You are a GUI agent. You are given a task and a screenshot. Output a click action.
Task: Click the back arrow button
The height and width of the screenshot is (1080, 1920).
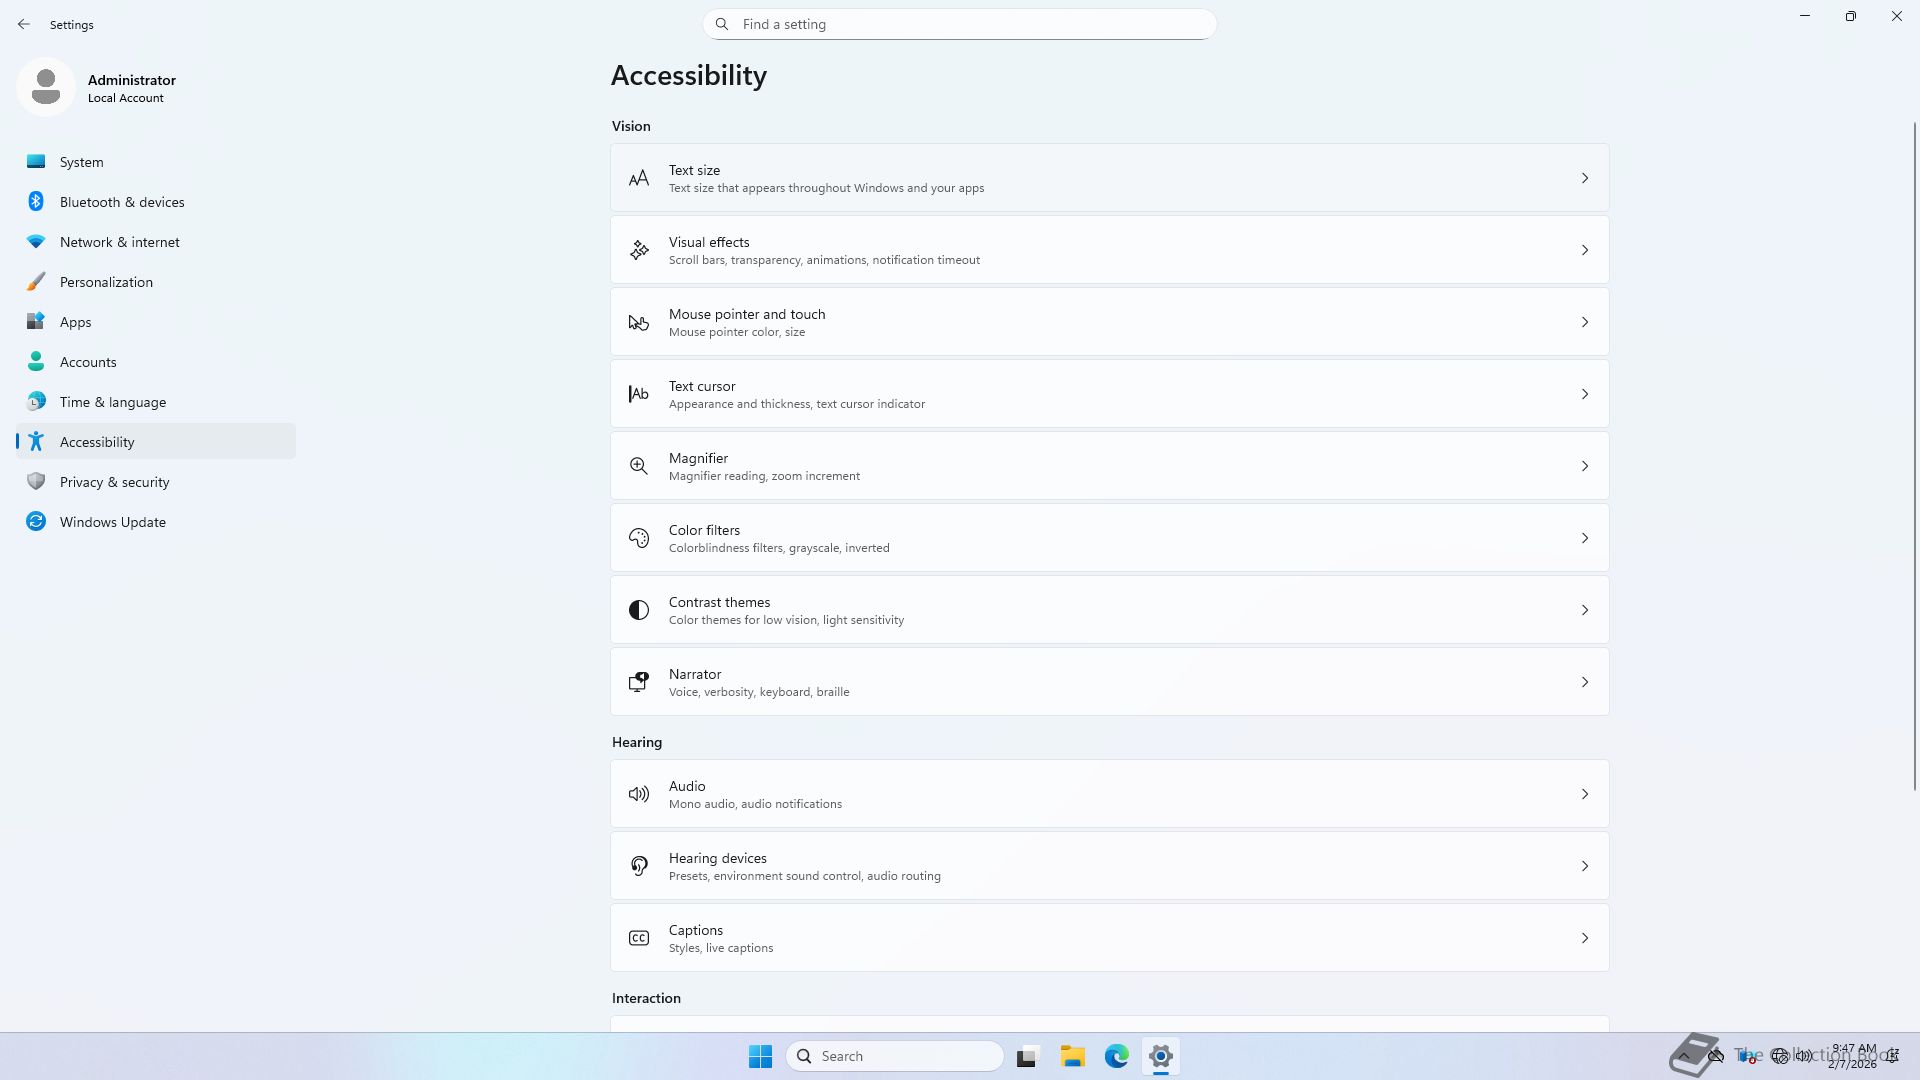pyautogui.click(x=24, y=24)
